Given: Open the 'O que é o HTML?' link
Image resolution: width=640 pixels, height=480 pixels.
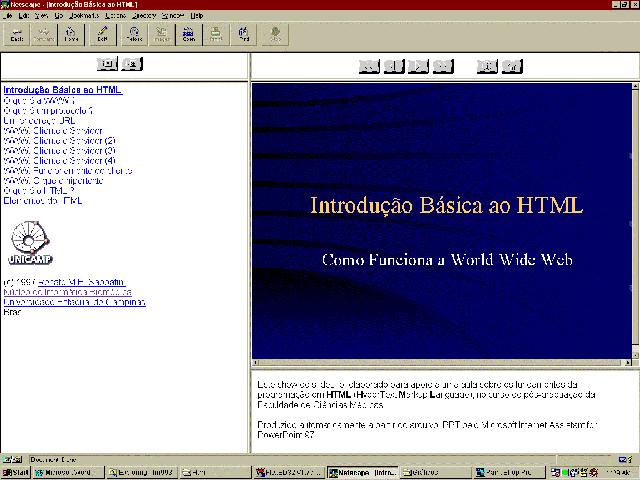Looking at the screenshot, I should coord(39,191).
